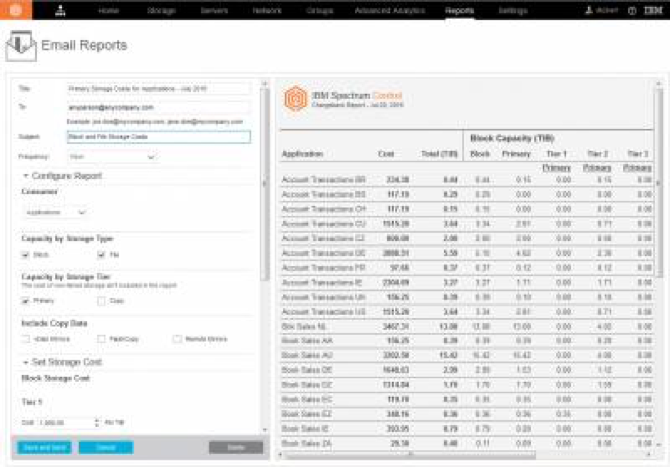Select the Account Transactions US row
Screen dimensions: 670x467
point(467,312)
